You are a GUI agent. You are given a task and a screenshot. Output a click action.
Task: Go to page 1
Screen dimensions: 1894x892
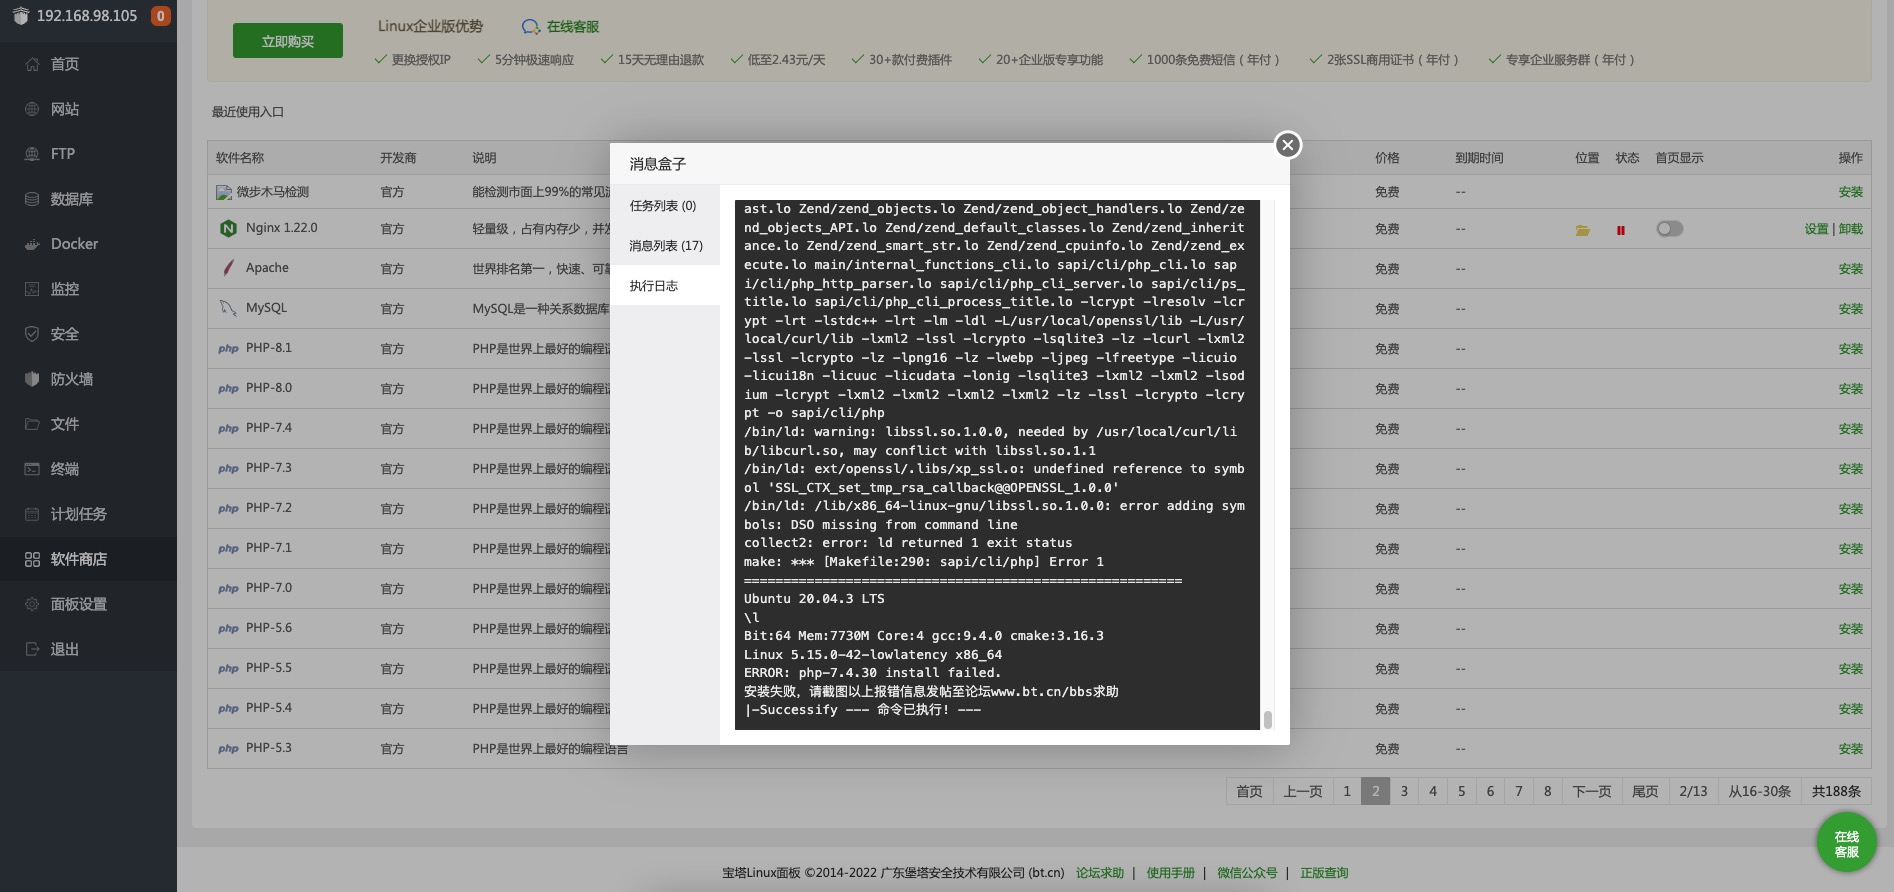(1346, 791)
